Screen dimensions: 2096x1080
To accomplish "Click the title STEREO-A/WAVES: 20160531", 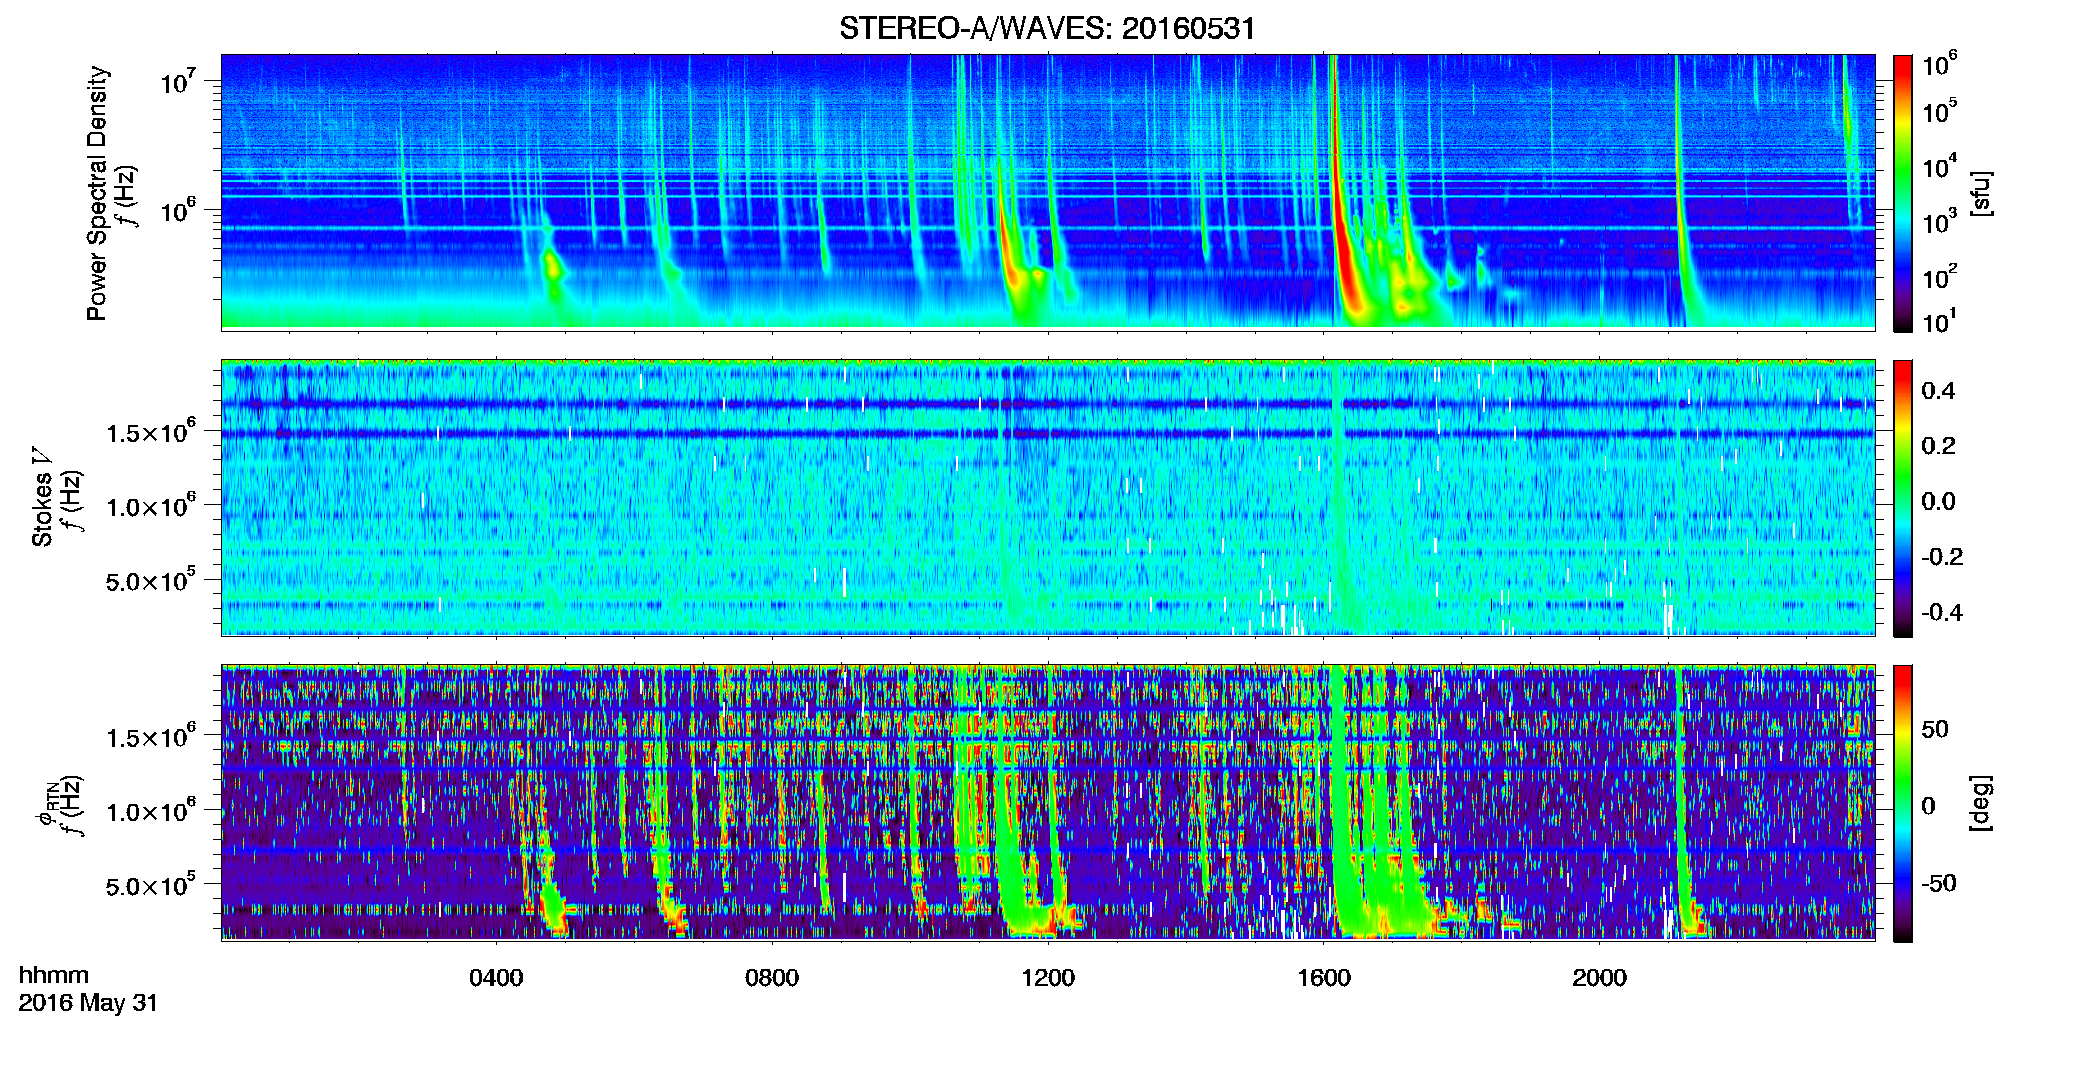I will click(x=1047, y=28).
